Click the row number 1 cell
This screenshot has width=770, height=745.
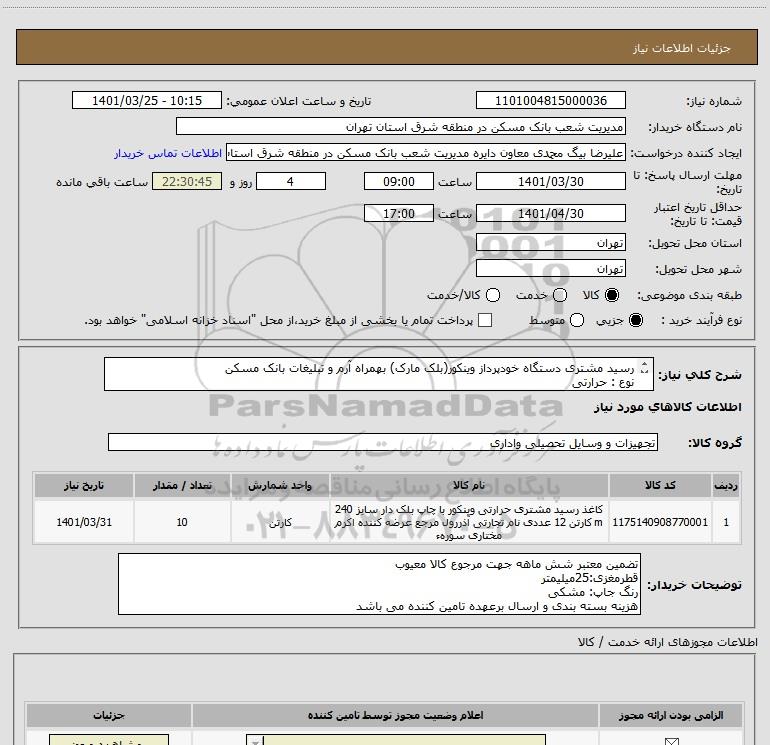point(726,522)
